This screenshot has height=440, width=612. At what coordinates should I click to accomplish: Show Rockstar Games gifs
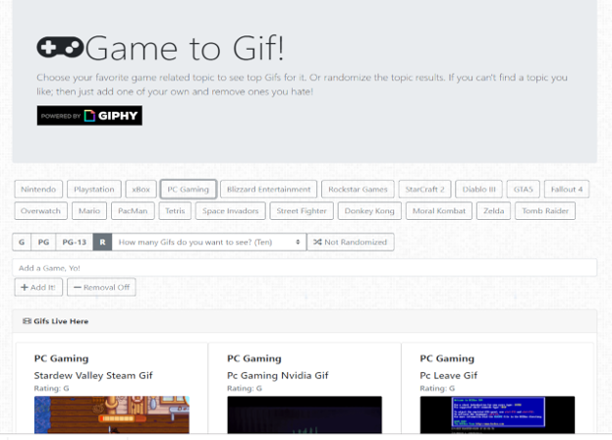coord(358,189)
